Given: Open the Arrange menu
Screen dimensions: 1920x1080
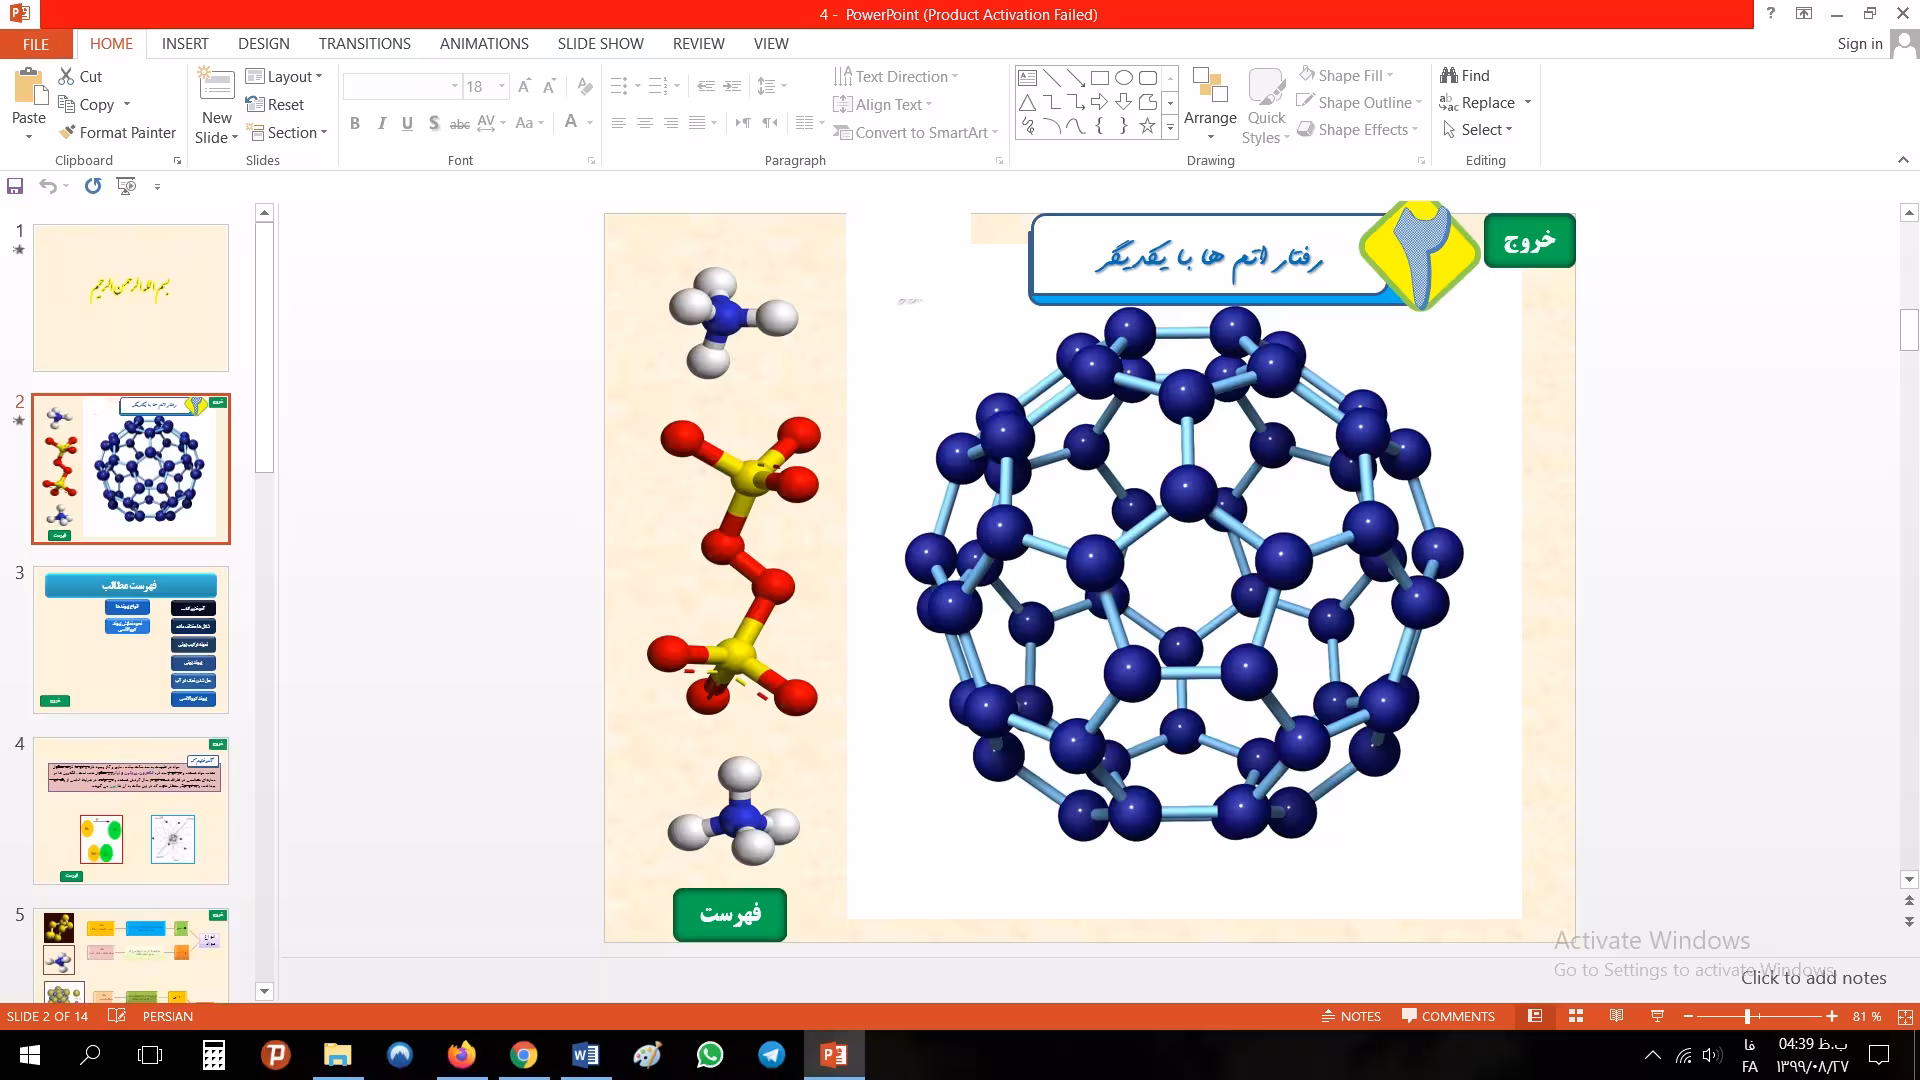Looking at the screenshot, I should tap(1210, 106).
